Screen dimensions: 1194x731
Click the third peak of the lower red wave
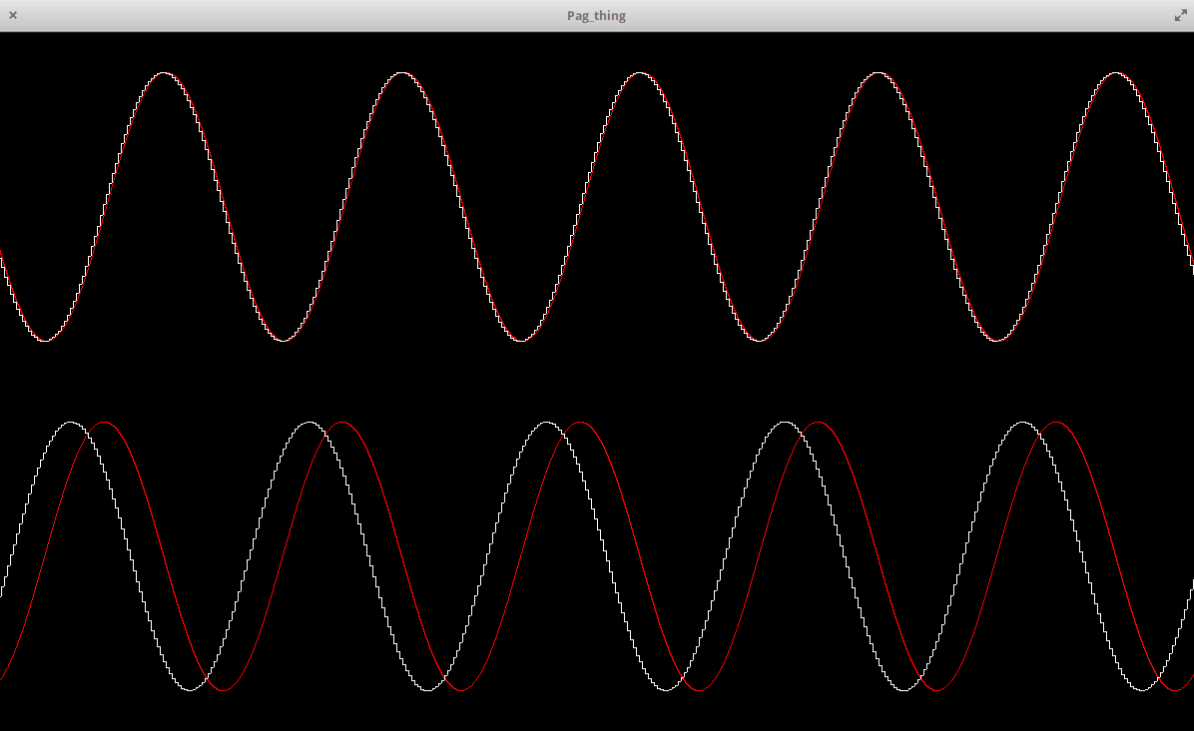[x=580, y=422]
